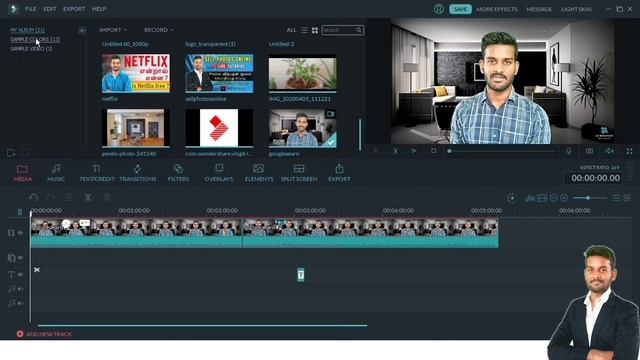Take a snapshot with the camera icon
This screenshot has width=640, height=360.
[589, 151]
